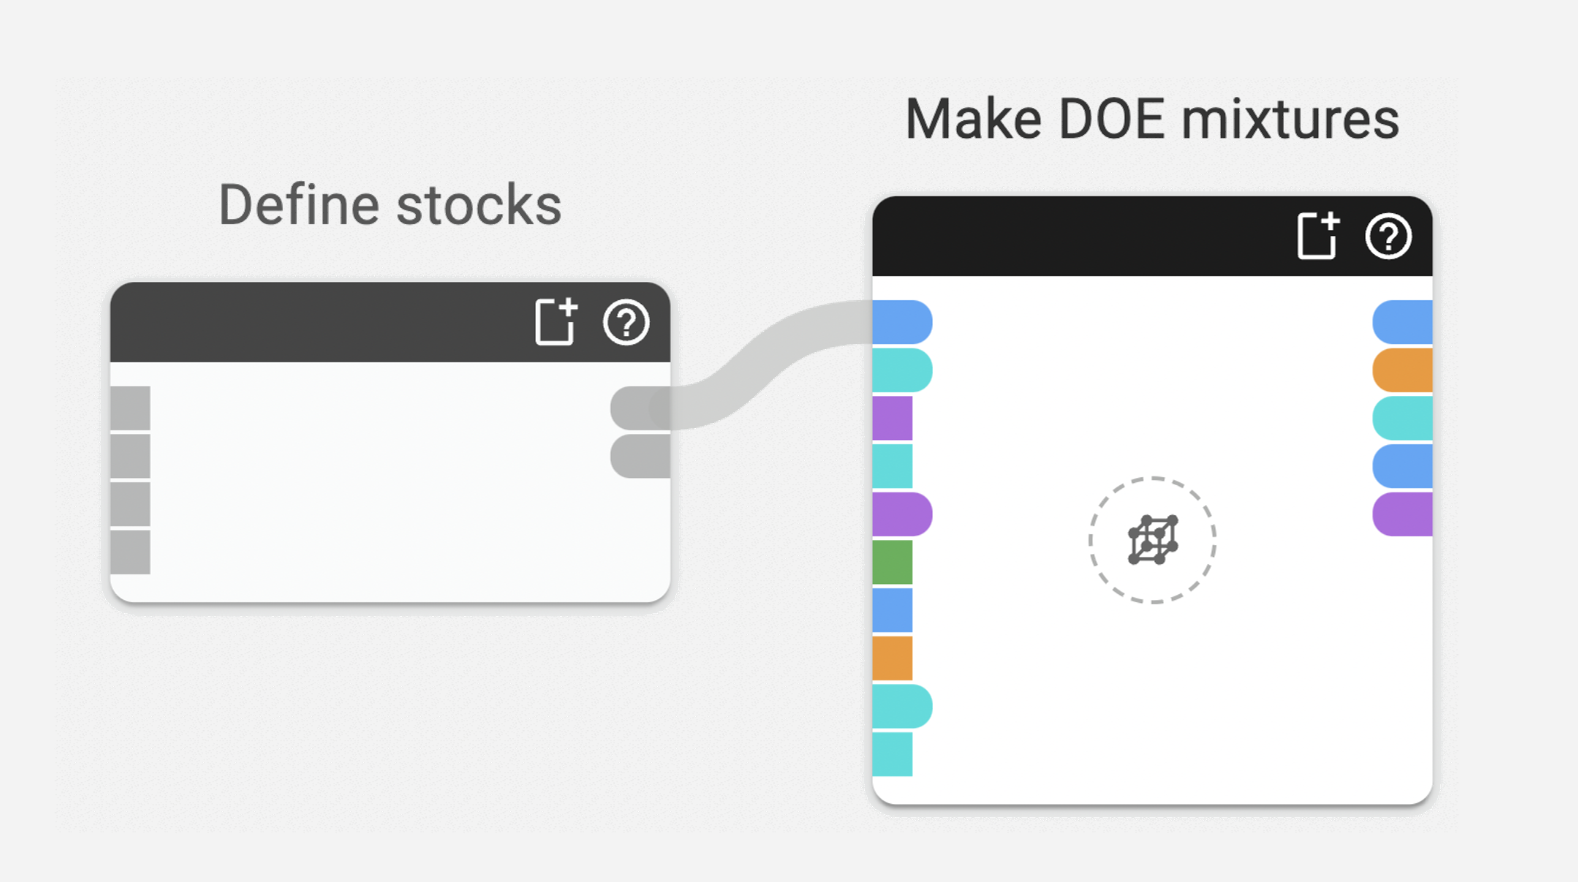Click the DOE cube icon in the node center
This screenshot has height=882, width=1578.
tap(1152, 540)
